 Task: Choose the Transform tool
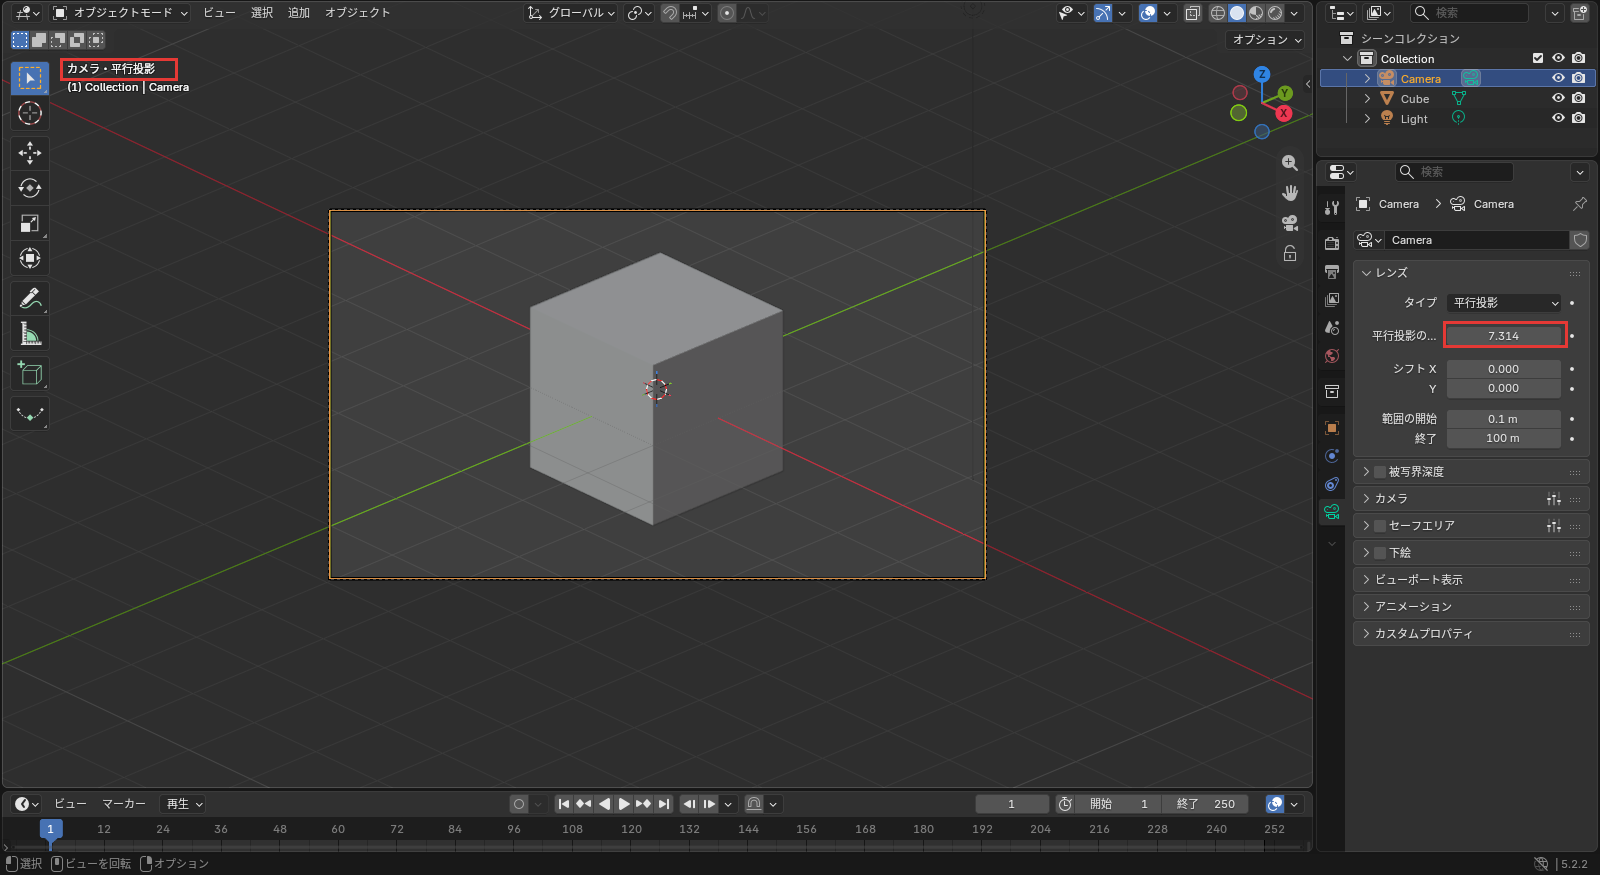(x=30, y=258)
